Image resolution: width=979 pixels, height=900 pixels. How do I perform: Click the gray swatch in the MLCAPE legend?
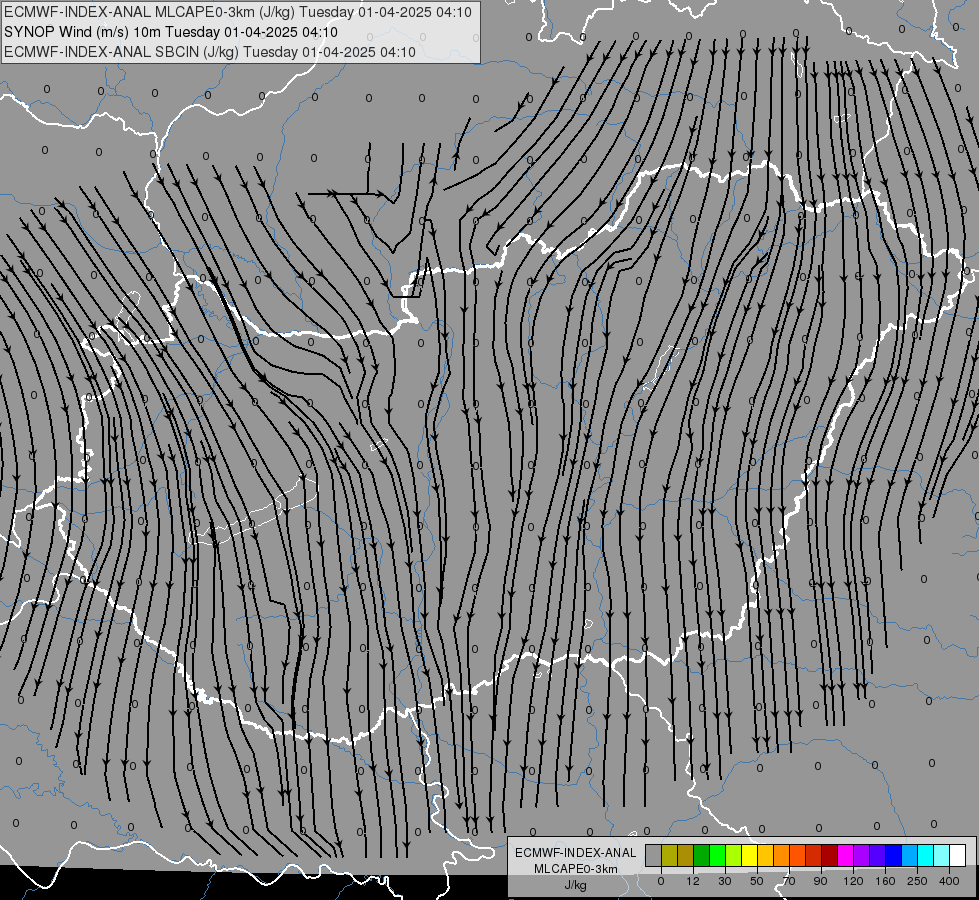[654, 855]
